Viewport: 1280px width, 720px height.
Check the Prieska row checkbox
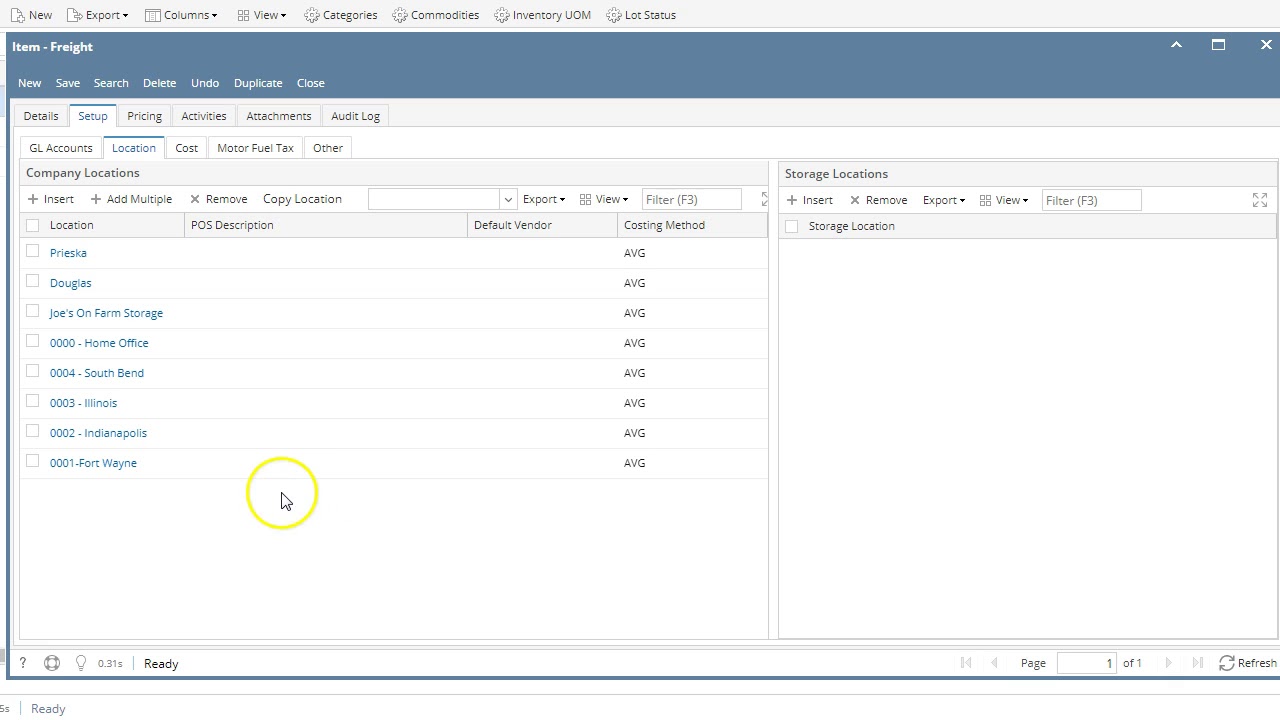pos(33,252)
